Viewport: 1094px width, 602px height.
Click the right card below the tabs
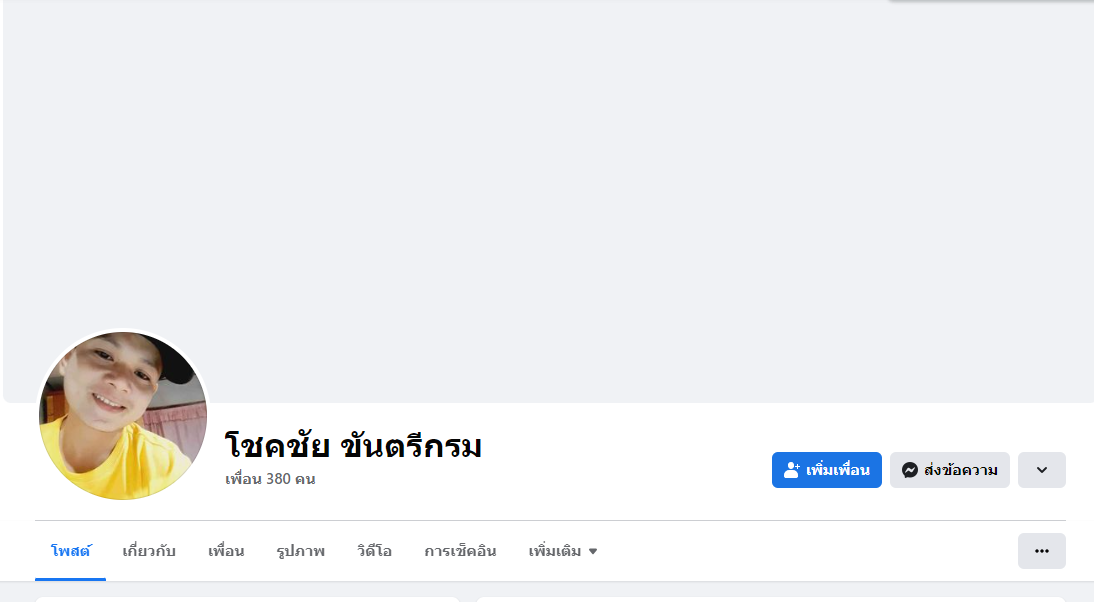click(770, 599)
